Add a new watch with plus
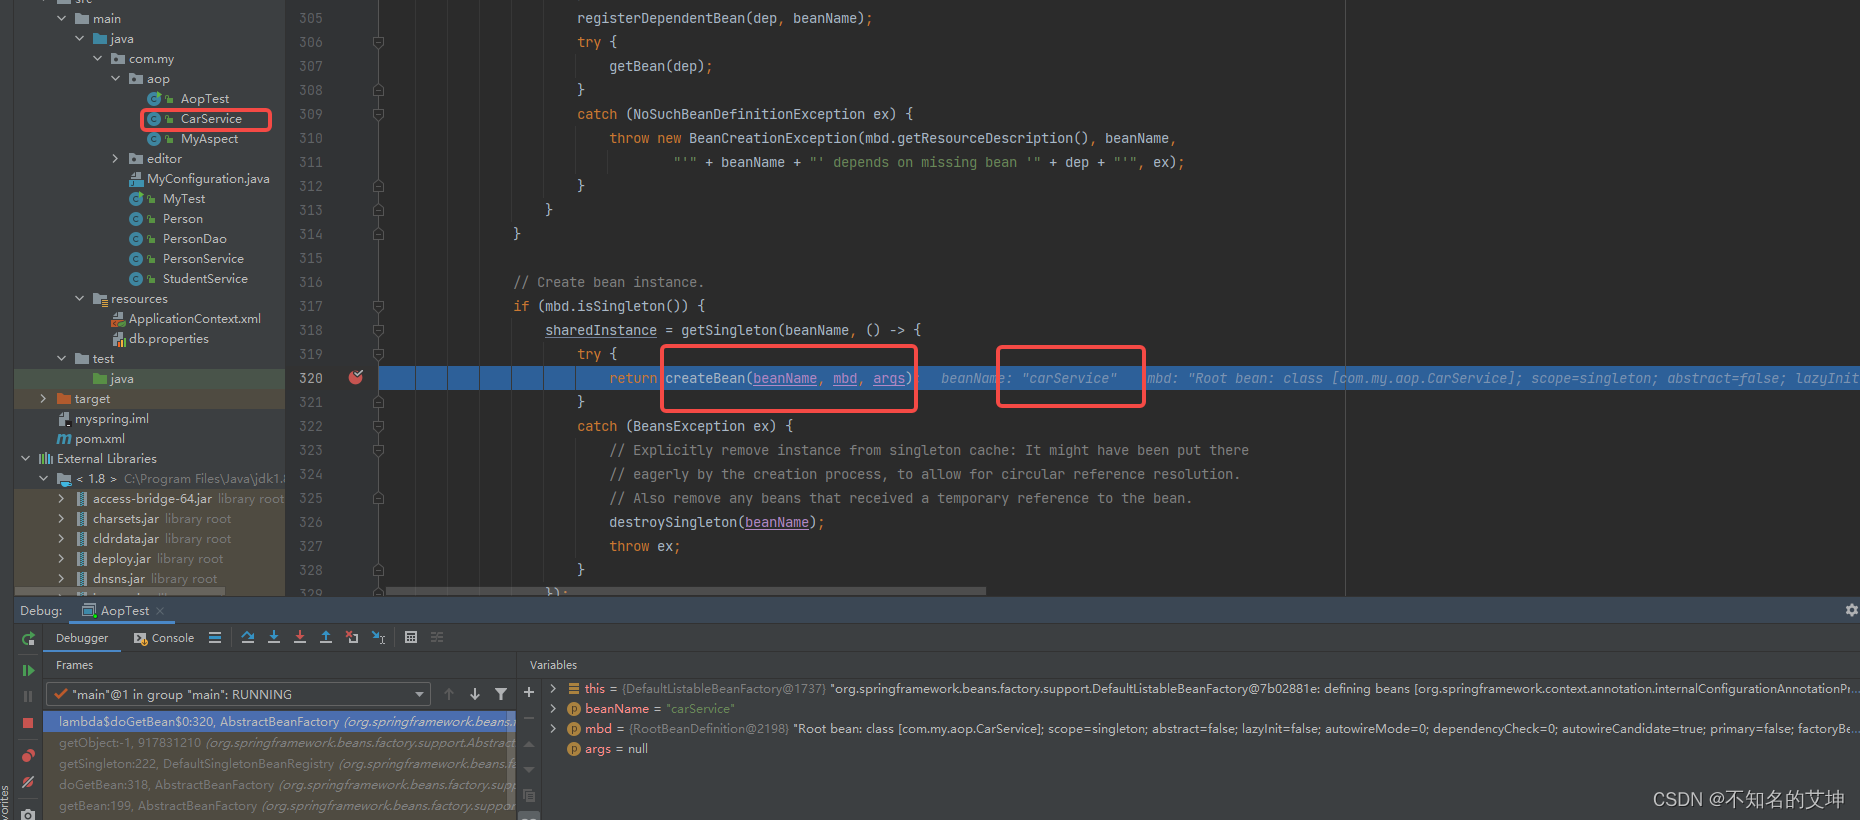Image resolution: width=1860 pixels, height=820 pixels. click(x=529, y=692)
